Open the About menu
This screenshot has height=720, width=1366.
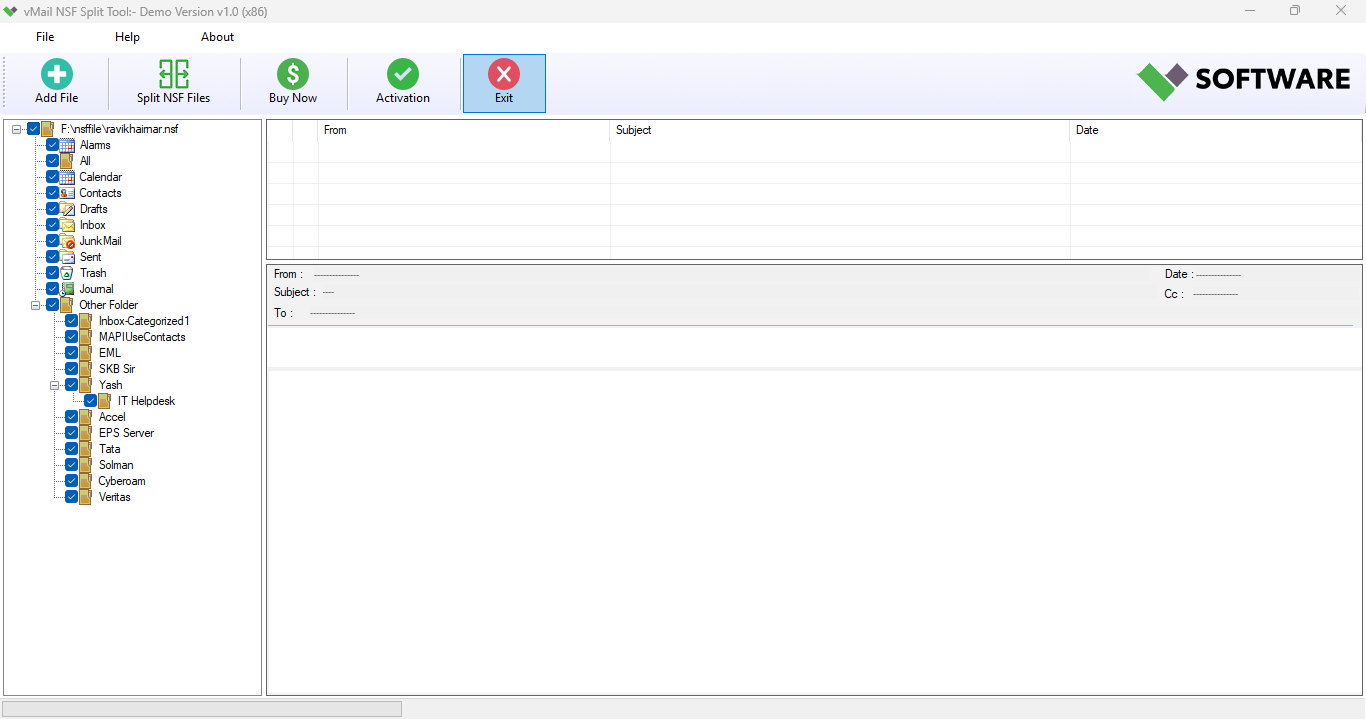coord(217,37)
